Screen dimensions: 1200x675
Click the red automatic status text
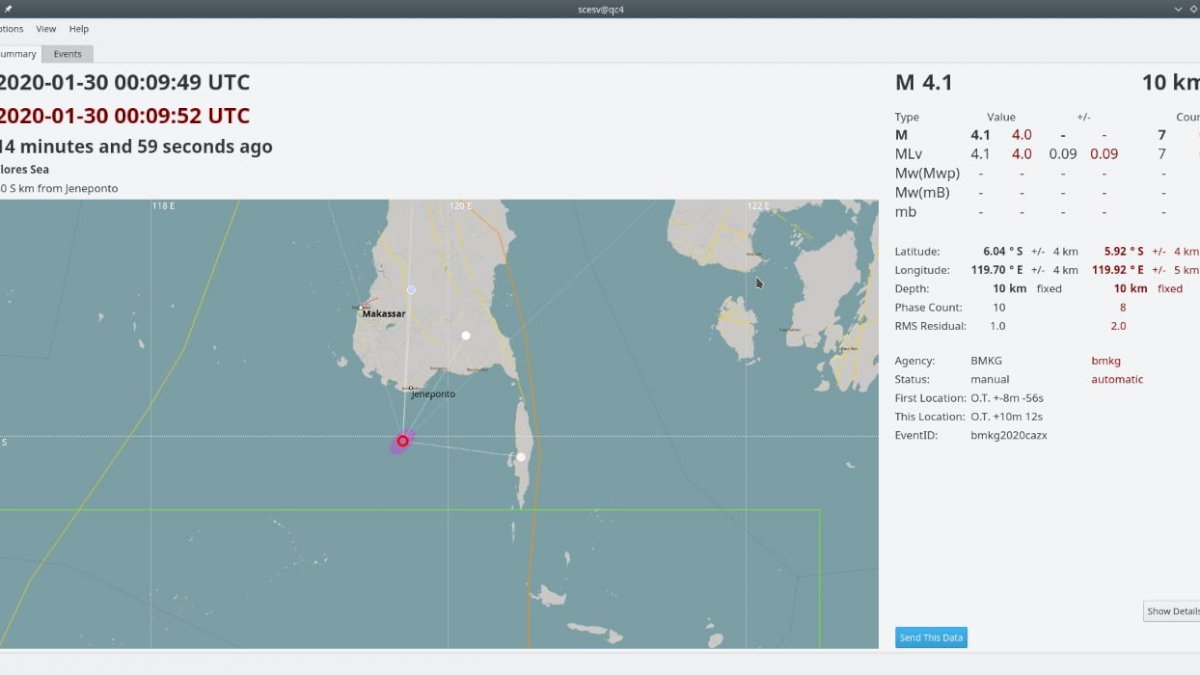coord(1116,379)
